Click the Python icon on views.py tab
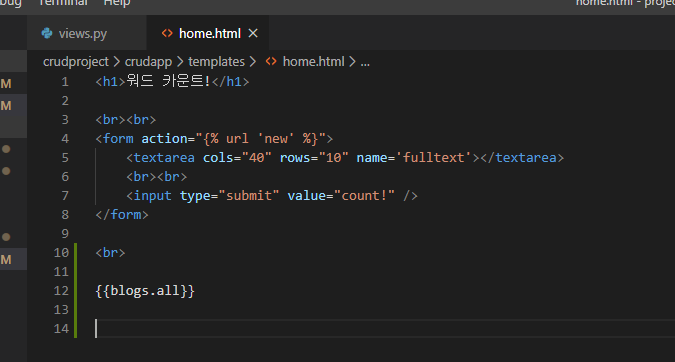The width and height of the screenshot is (675, 362). (47, 33)
